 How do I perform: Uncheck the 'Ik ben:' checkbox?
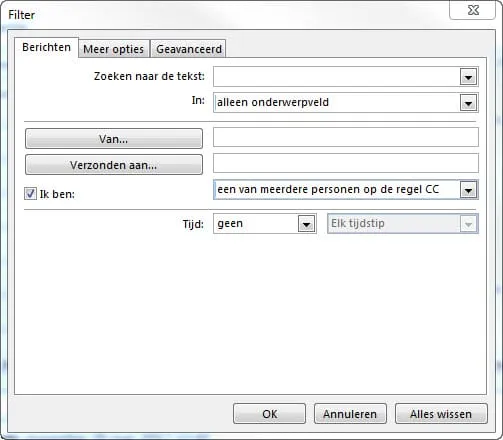coord(30,194)
